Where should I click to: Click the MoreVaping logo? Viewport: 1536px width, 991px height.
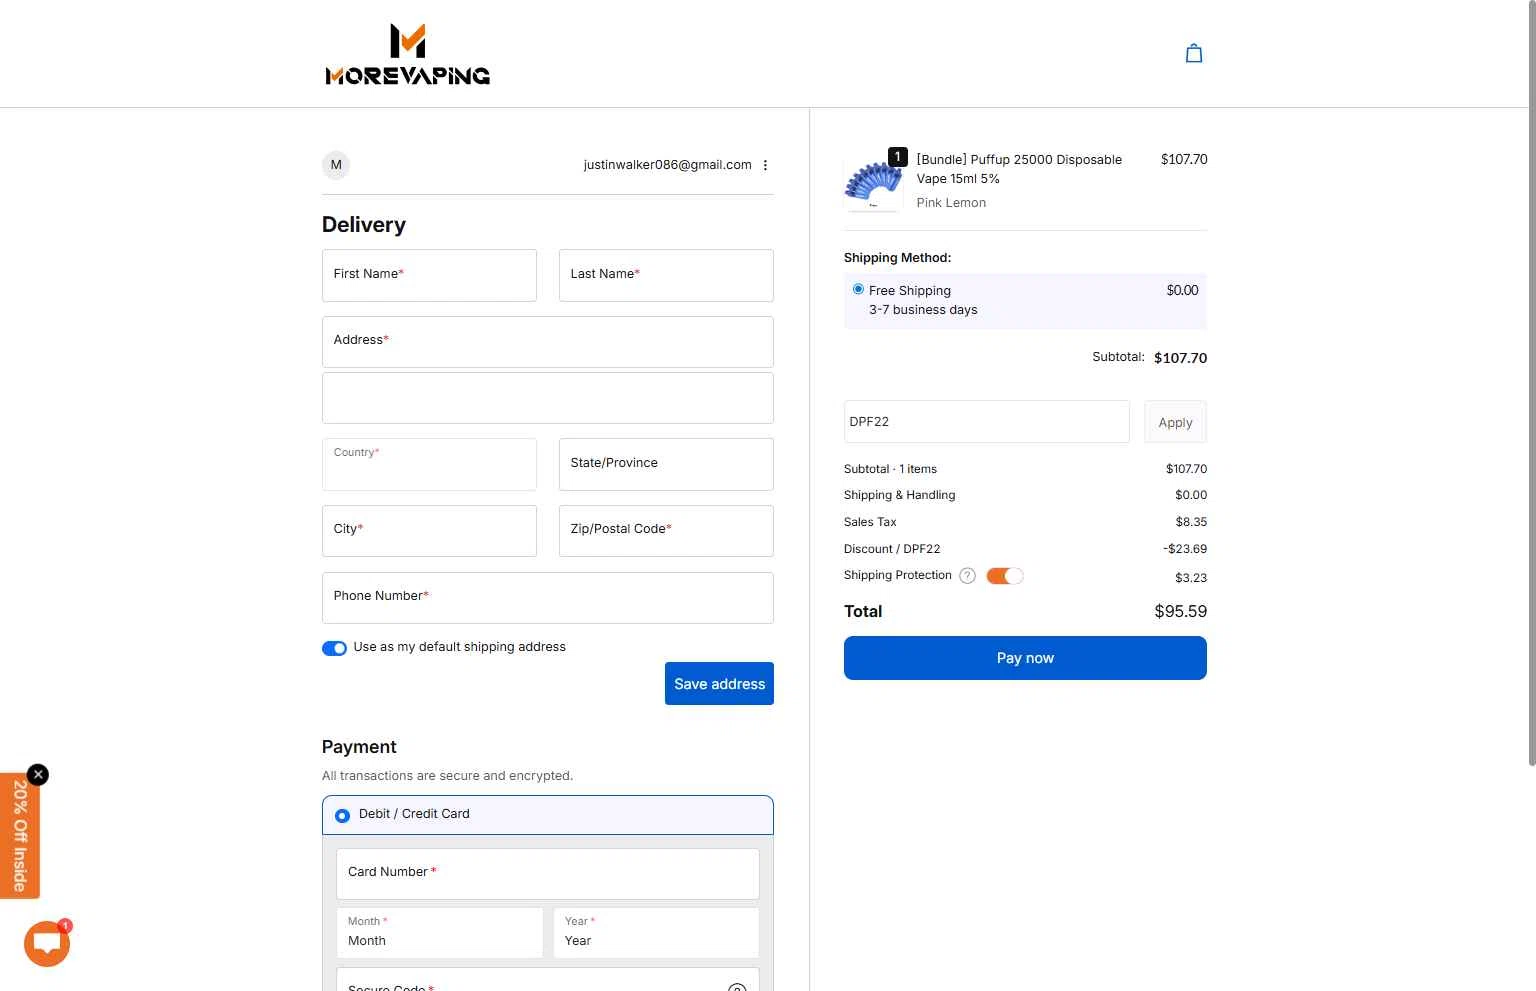[408, 54]
